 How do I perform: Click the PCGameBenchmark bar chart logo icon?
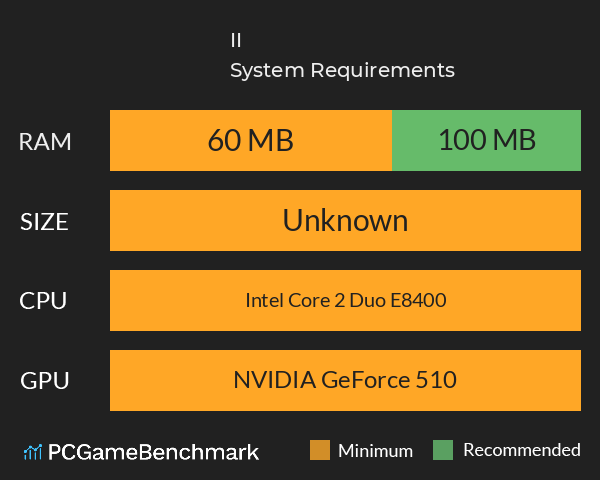click(33, 452)
